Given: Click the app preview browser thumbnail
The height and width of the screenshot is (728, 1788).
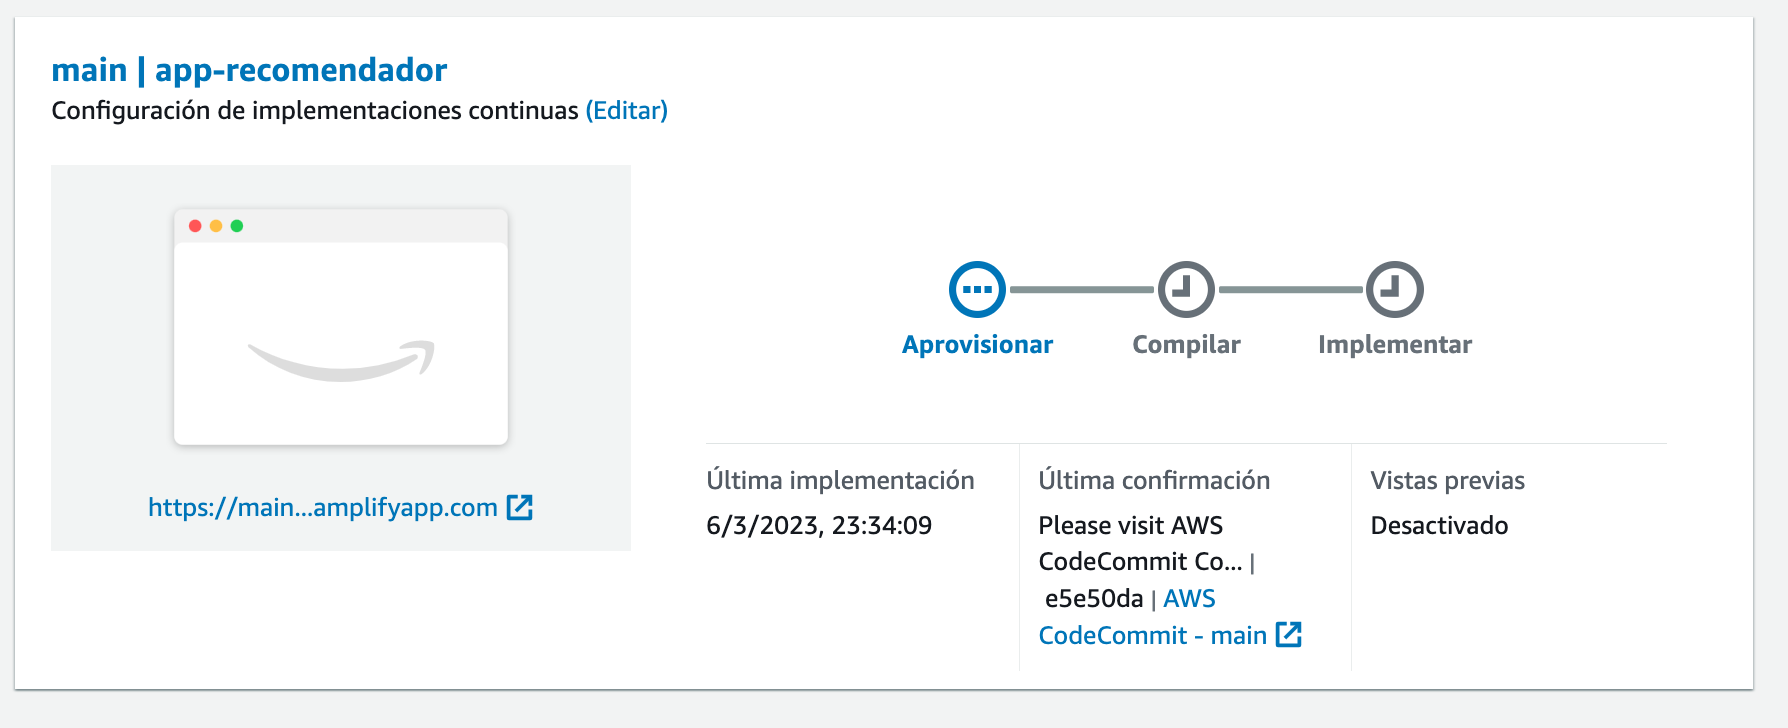Looking at the screenshot, I should 341,327.
